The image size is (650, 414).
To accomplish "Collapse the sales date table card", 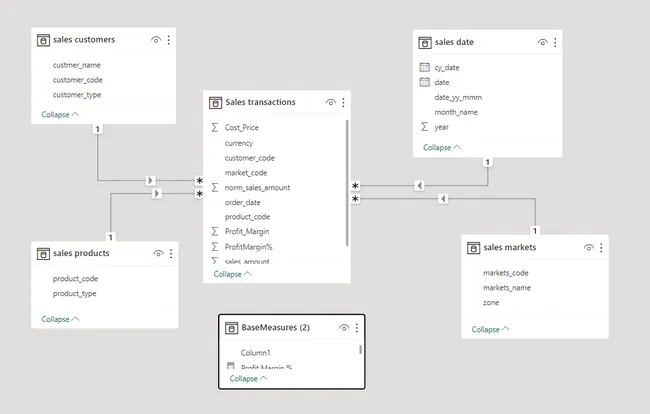I will coord(442,147).
